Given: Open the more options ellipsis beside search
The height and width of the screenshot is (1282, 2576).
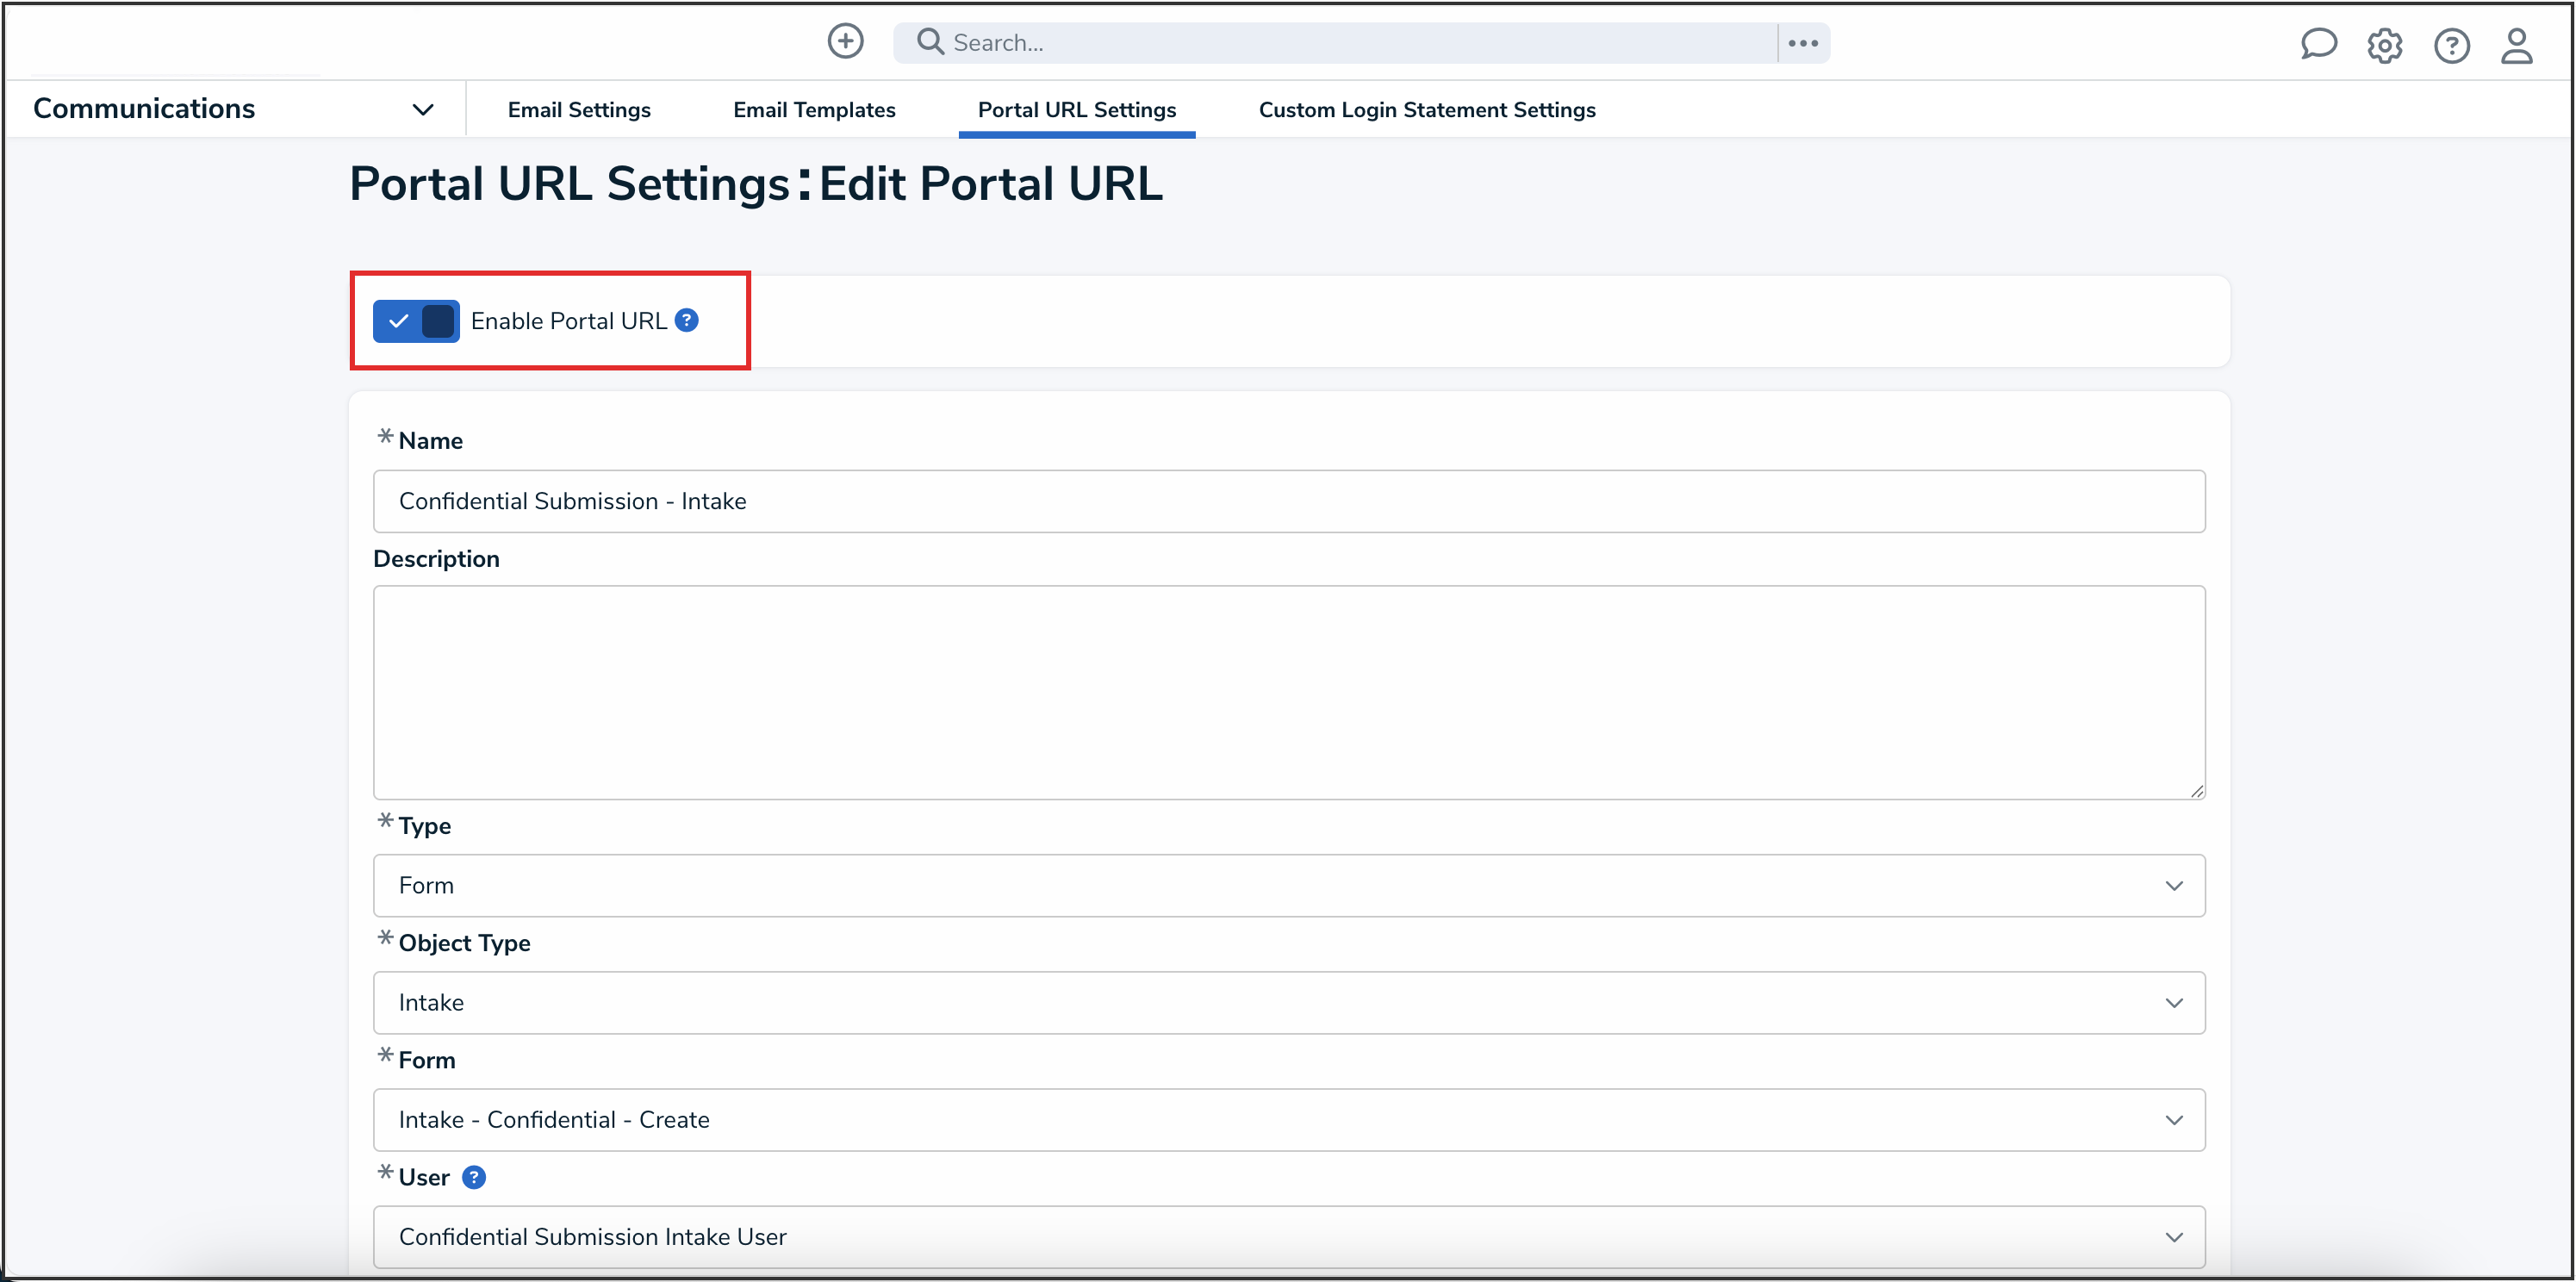Looking at the screenshot, I should point(1803,42).
